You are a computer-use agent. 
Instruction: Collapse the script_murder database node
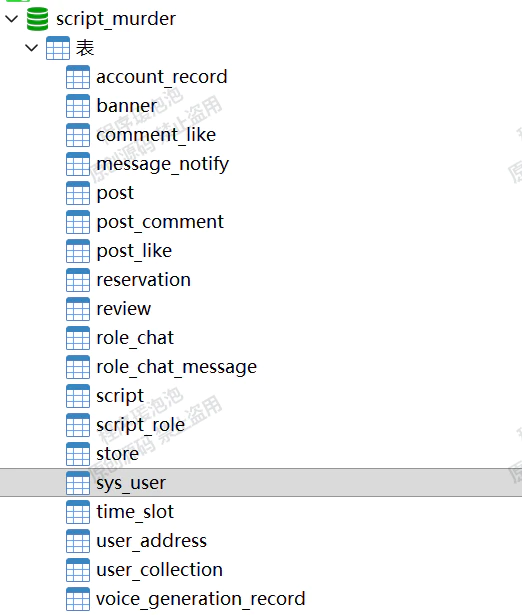pos(12,18)
